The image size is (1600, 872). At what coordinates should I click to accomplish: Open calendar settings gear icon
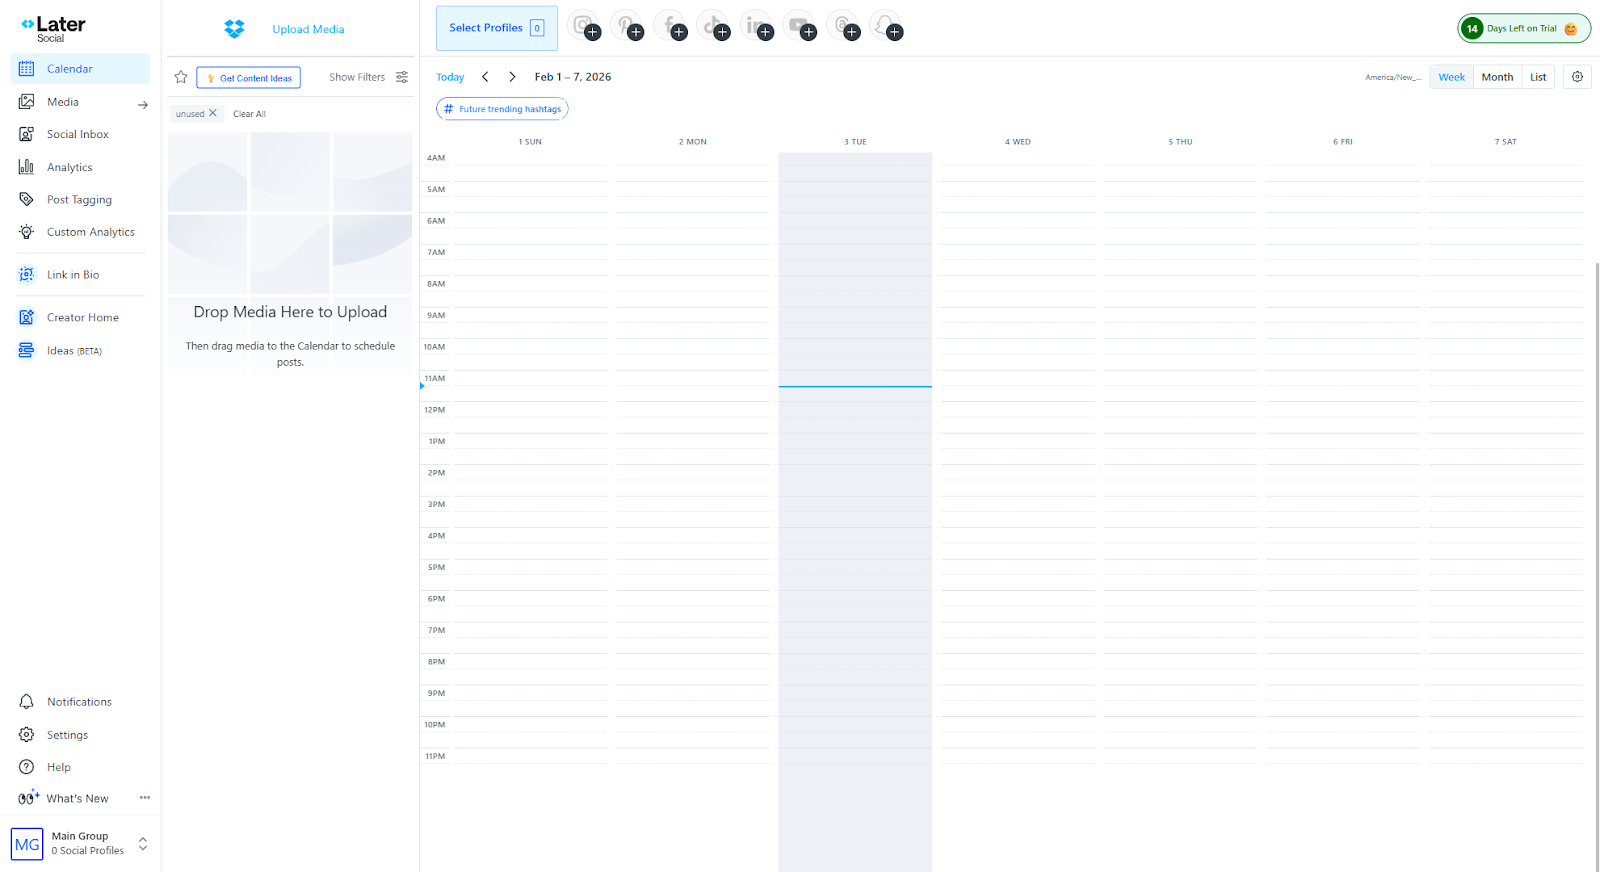(1577, 77)
